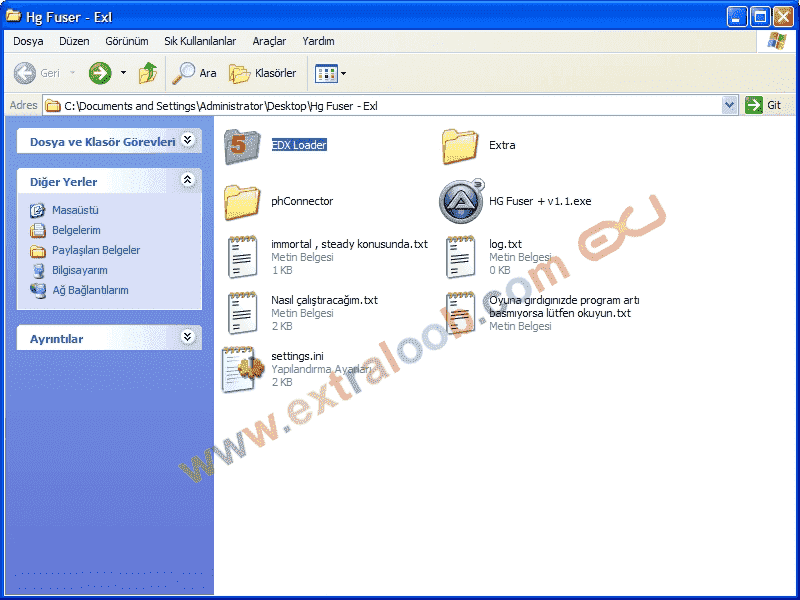
Task: Open the back button history dropdown
Action: 72,73
